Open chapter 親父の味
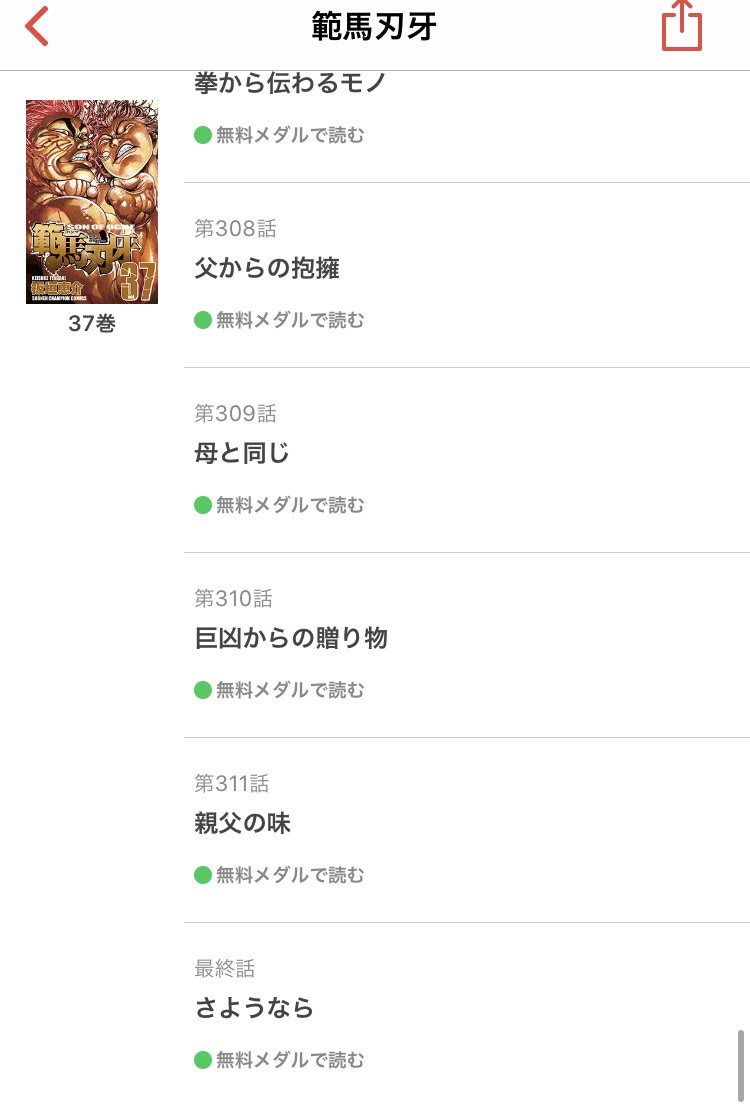750x1107 pixels. pyautogui.click(x=242, y=823)
